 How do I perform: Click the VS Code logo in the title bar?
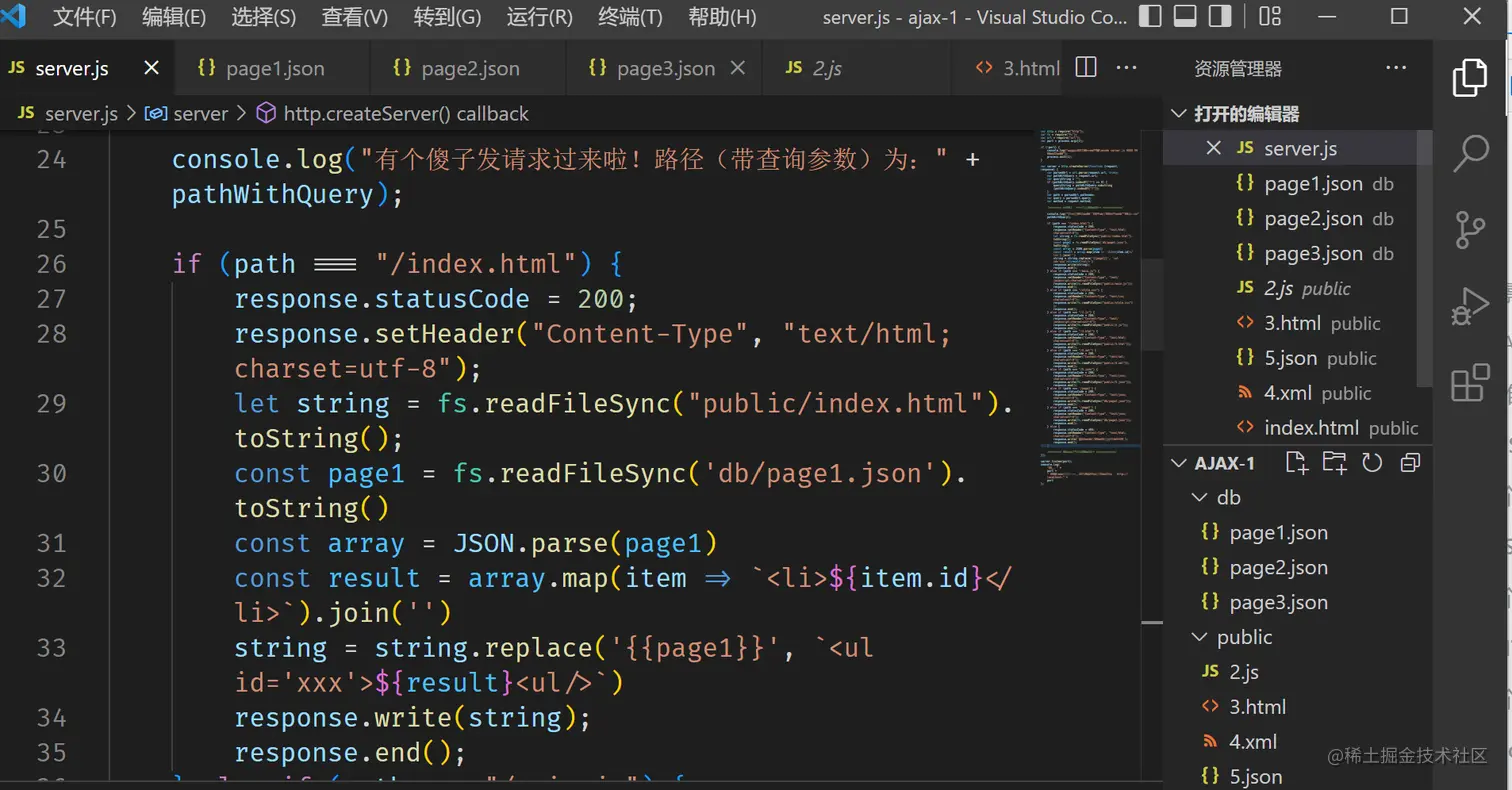point(14,17)
